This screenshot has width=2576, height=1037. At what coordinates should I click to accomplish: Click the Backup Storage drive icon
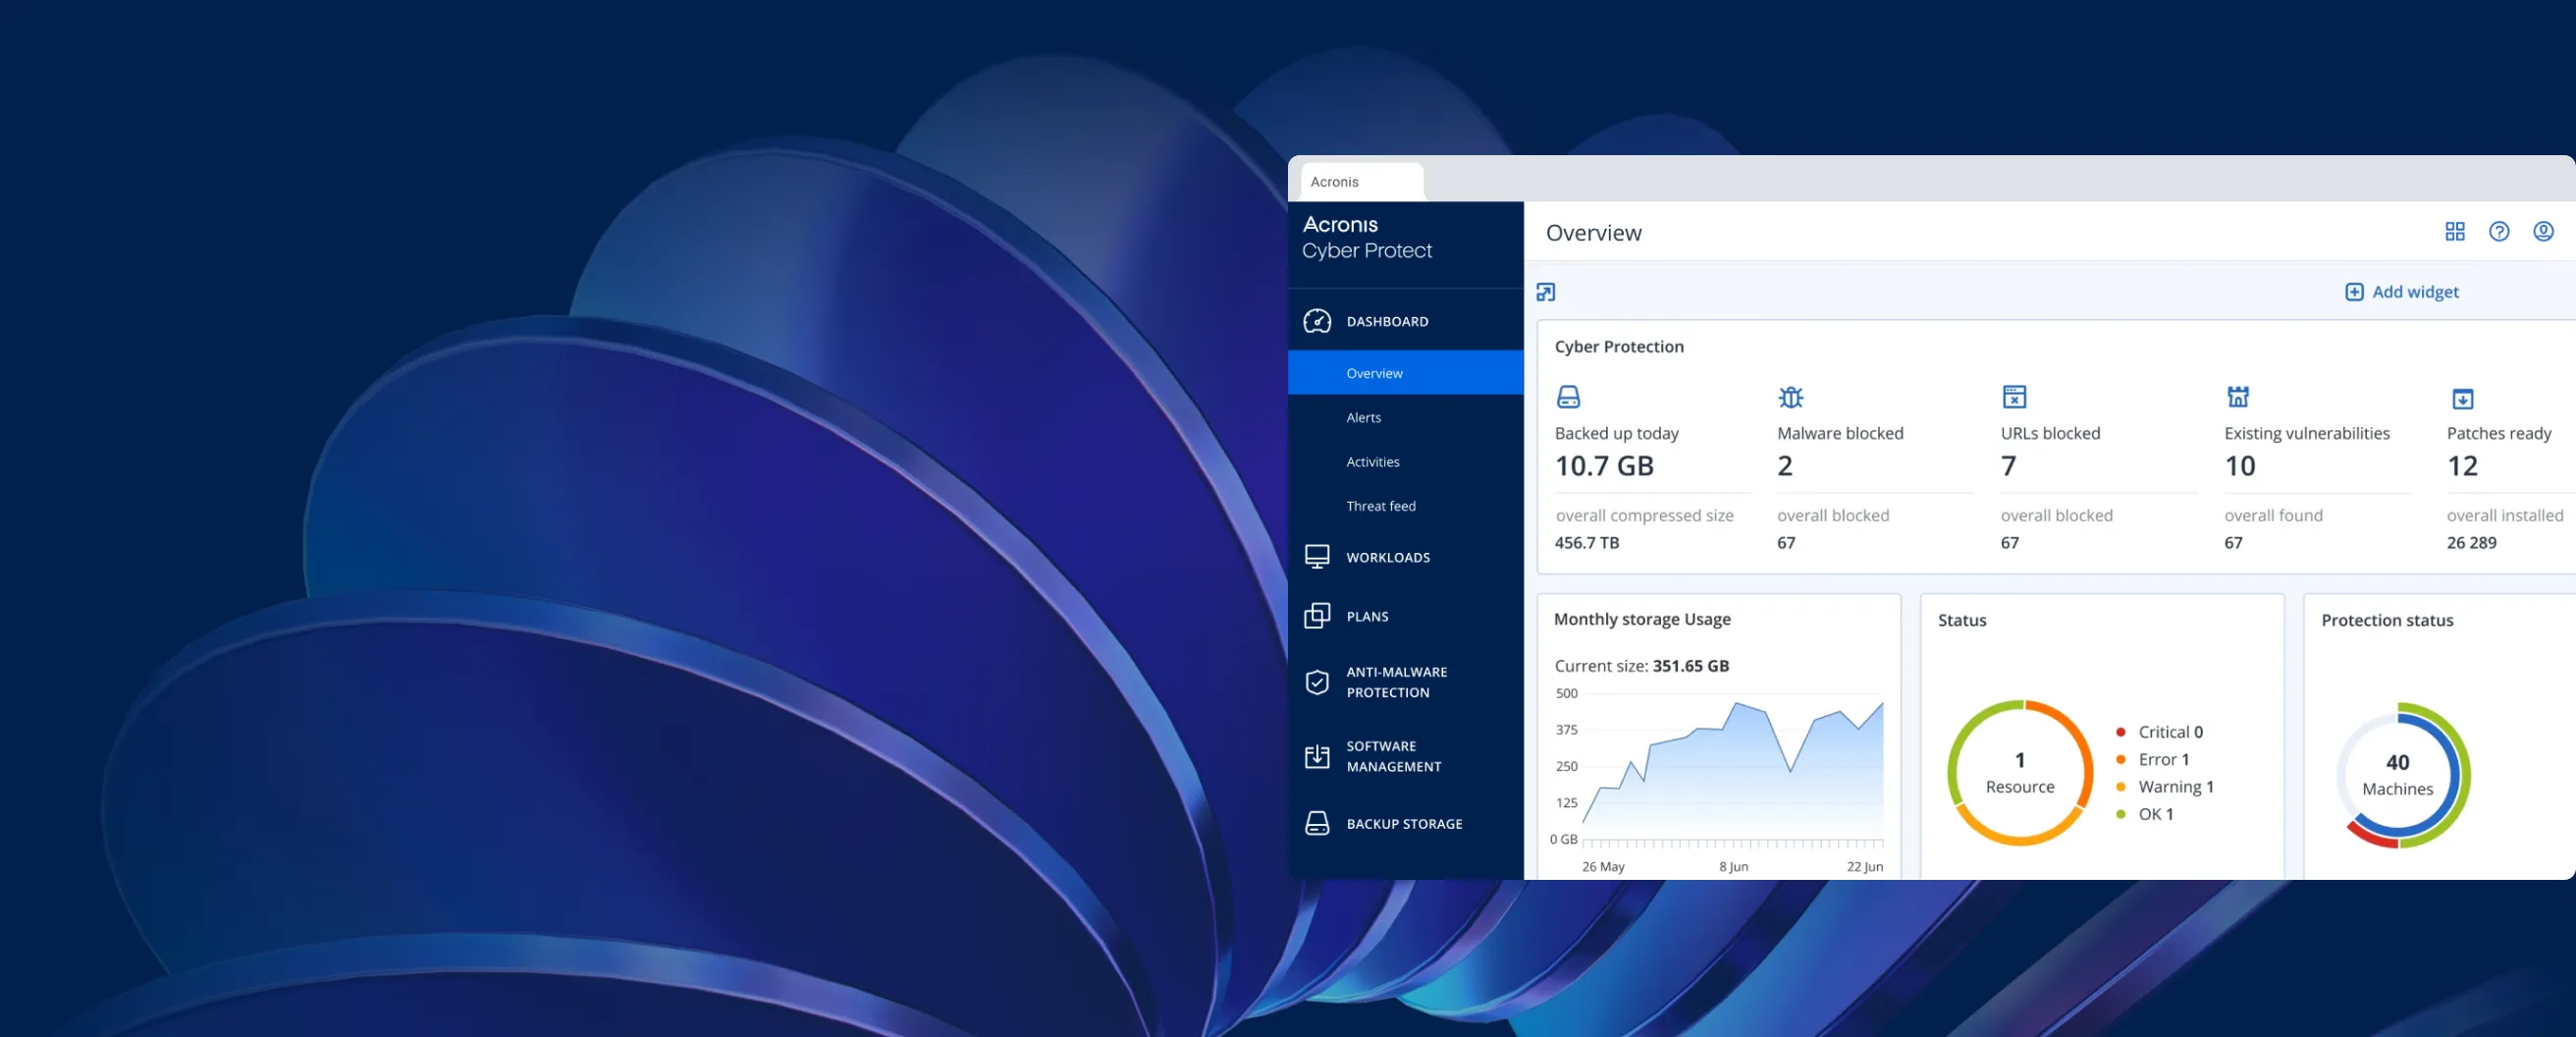click(1317, 823)
